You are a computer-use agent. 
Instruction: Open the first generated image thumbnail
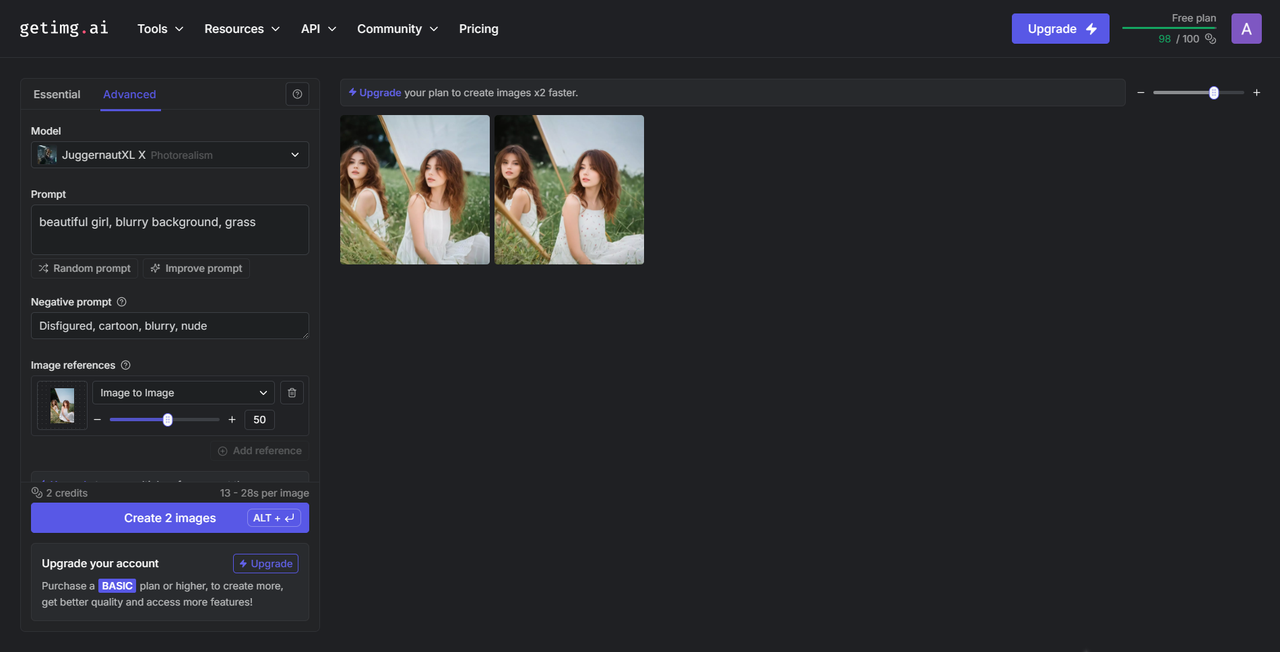[x=415, y=190]
